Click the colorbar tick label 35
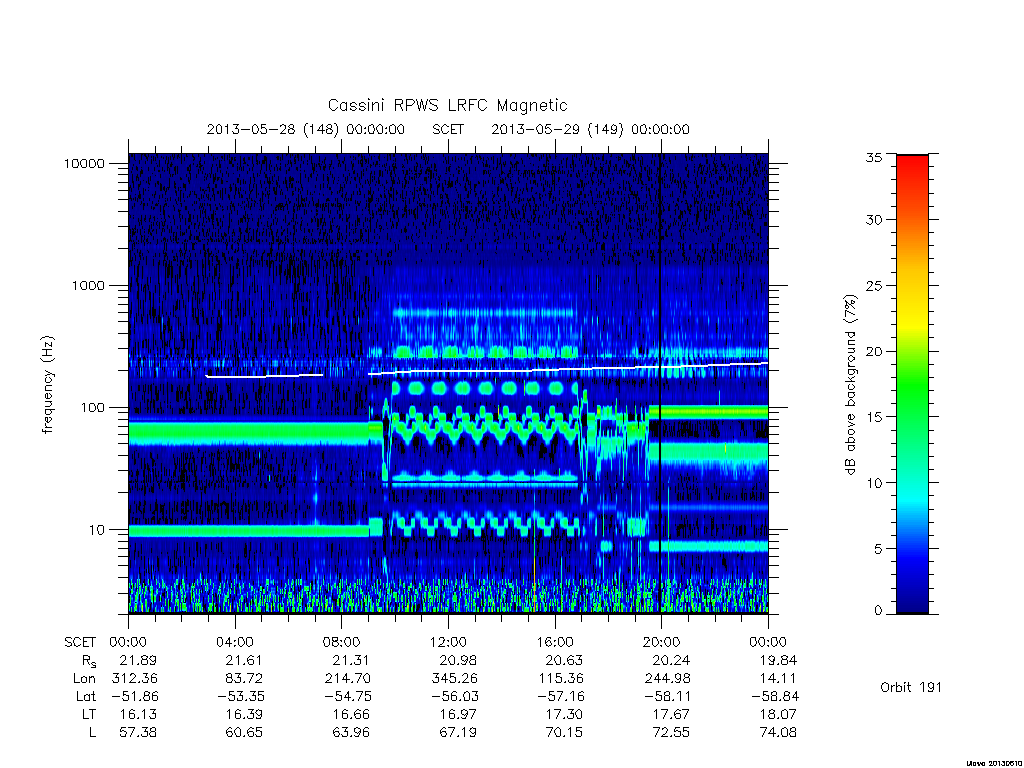 pyautogui.click(x=874, y=157)
